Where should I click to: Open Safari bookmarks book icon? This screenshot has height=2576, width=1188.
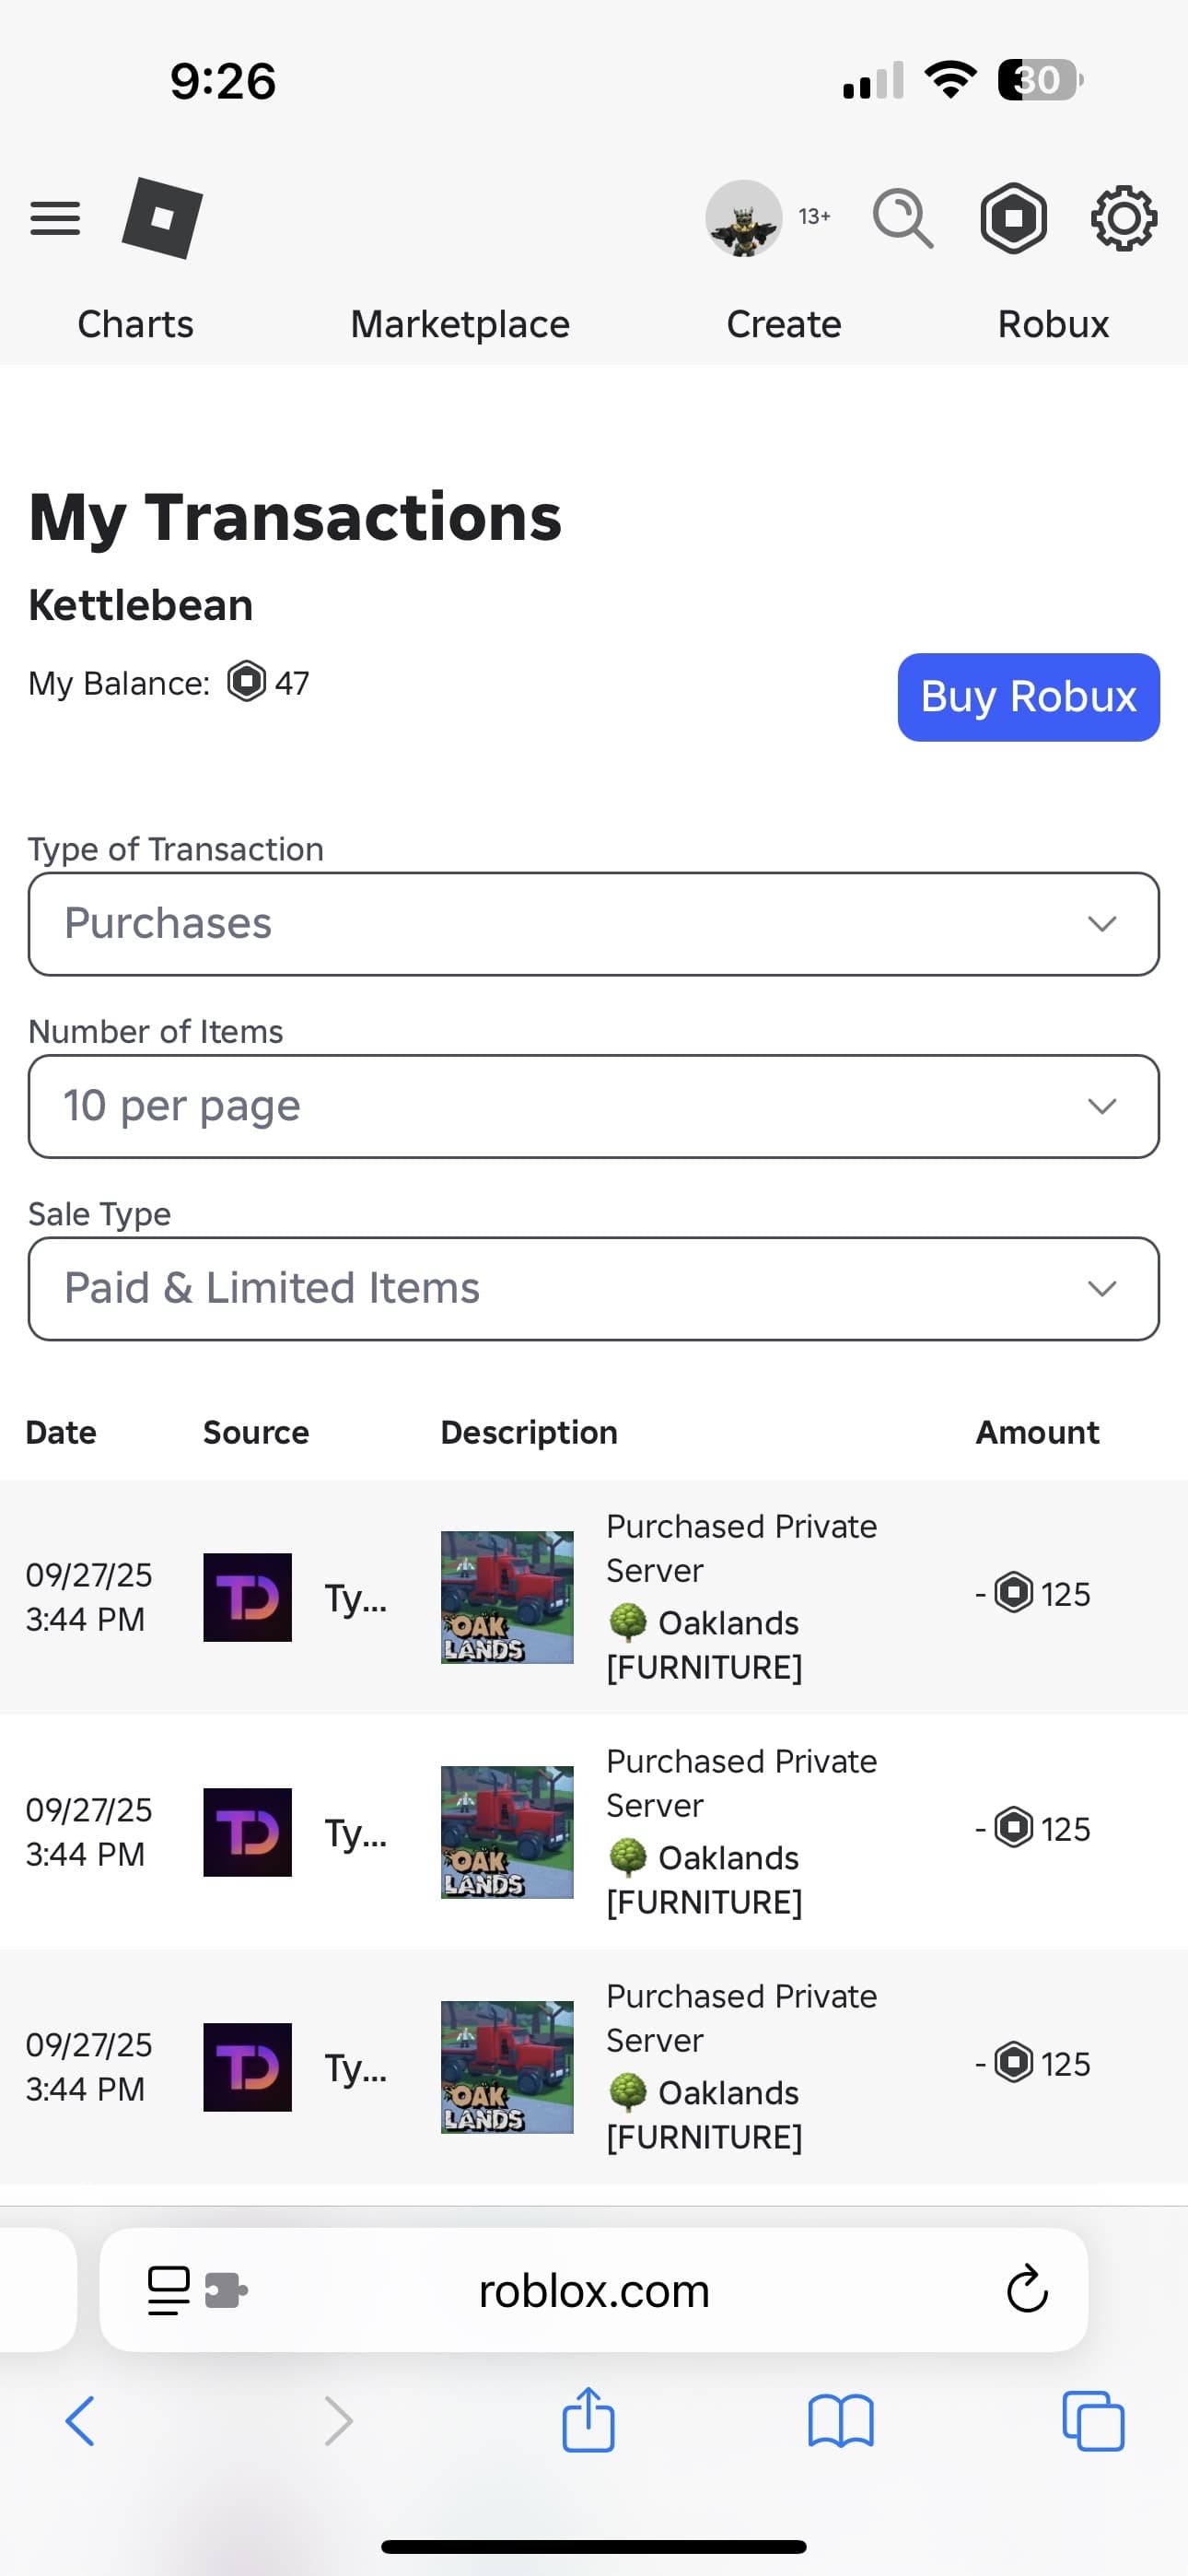pos(840,2421)
